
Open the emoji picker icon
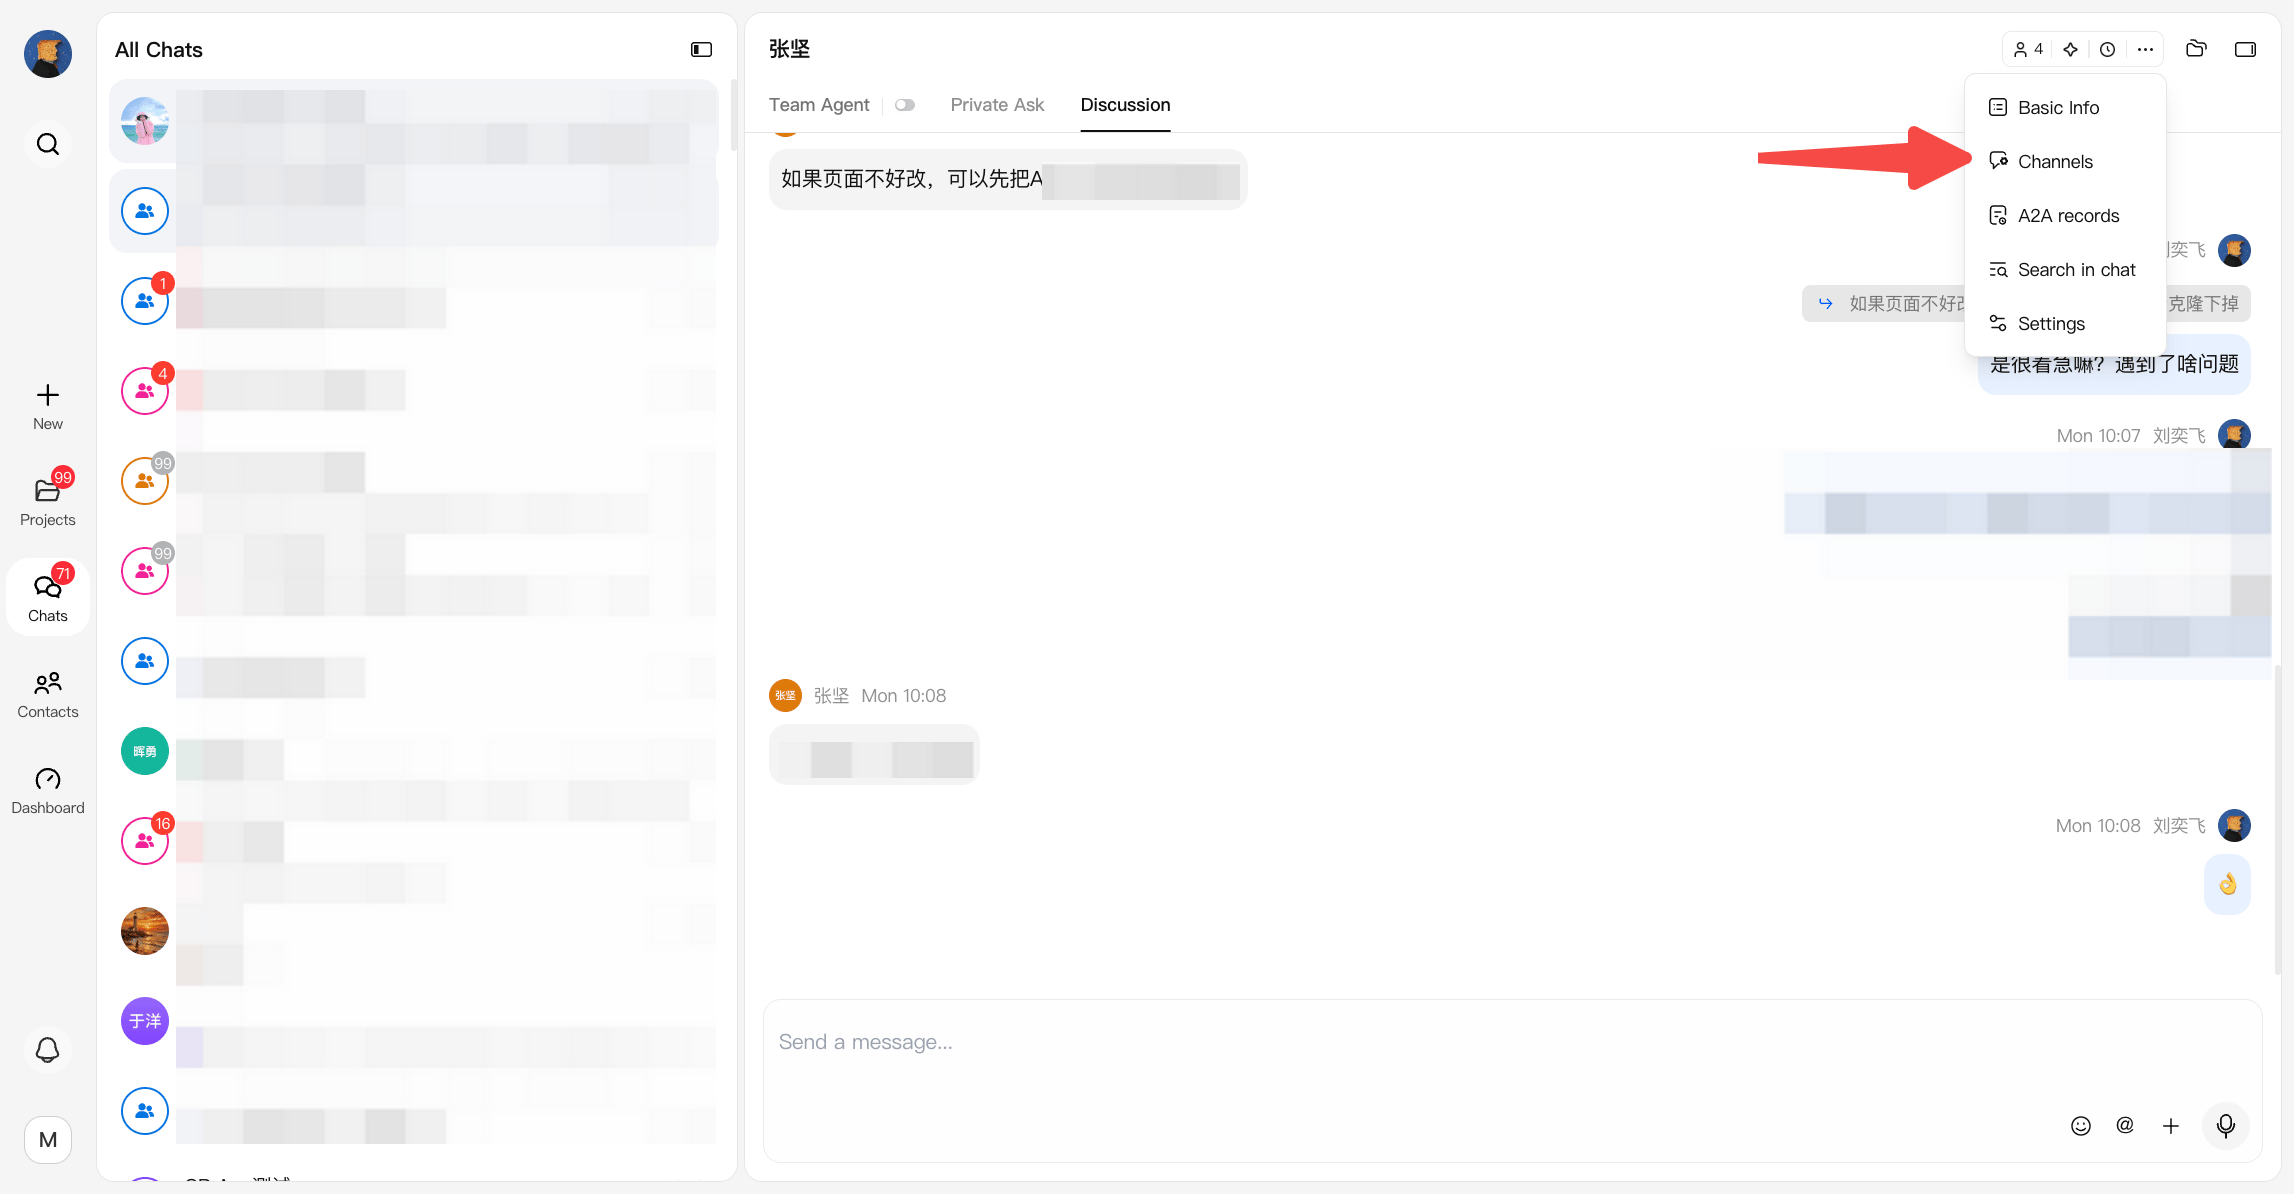2081,1126
